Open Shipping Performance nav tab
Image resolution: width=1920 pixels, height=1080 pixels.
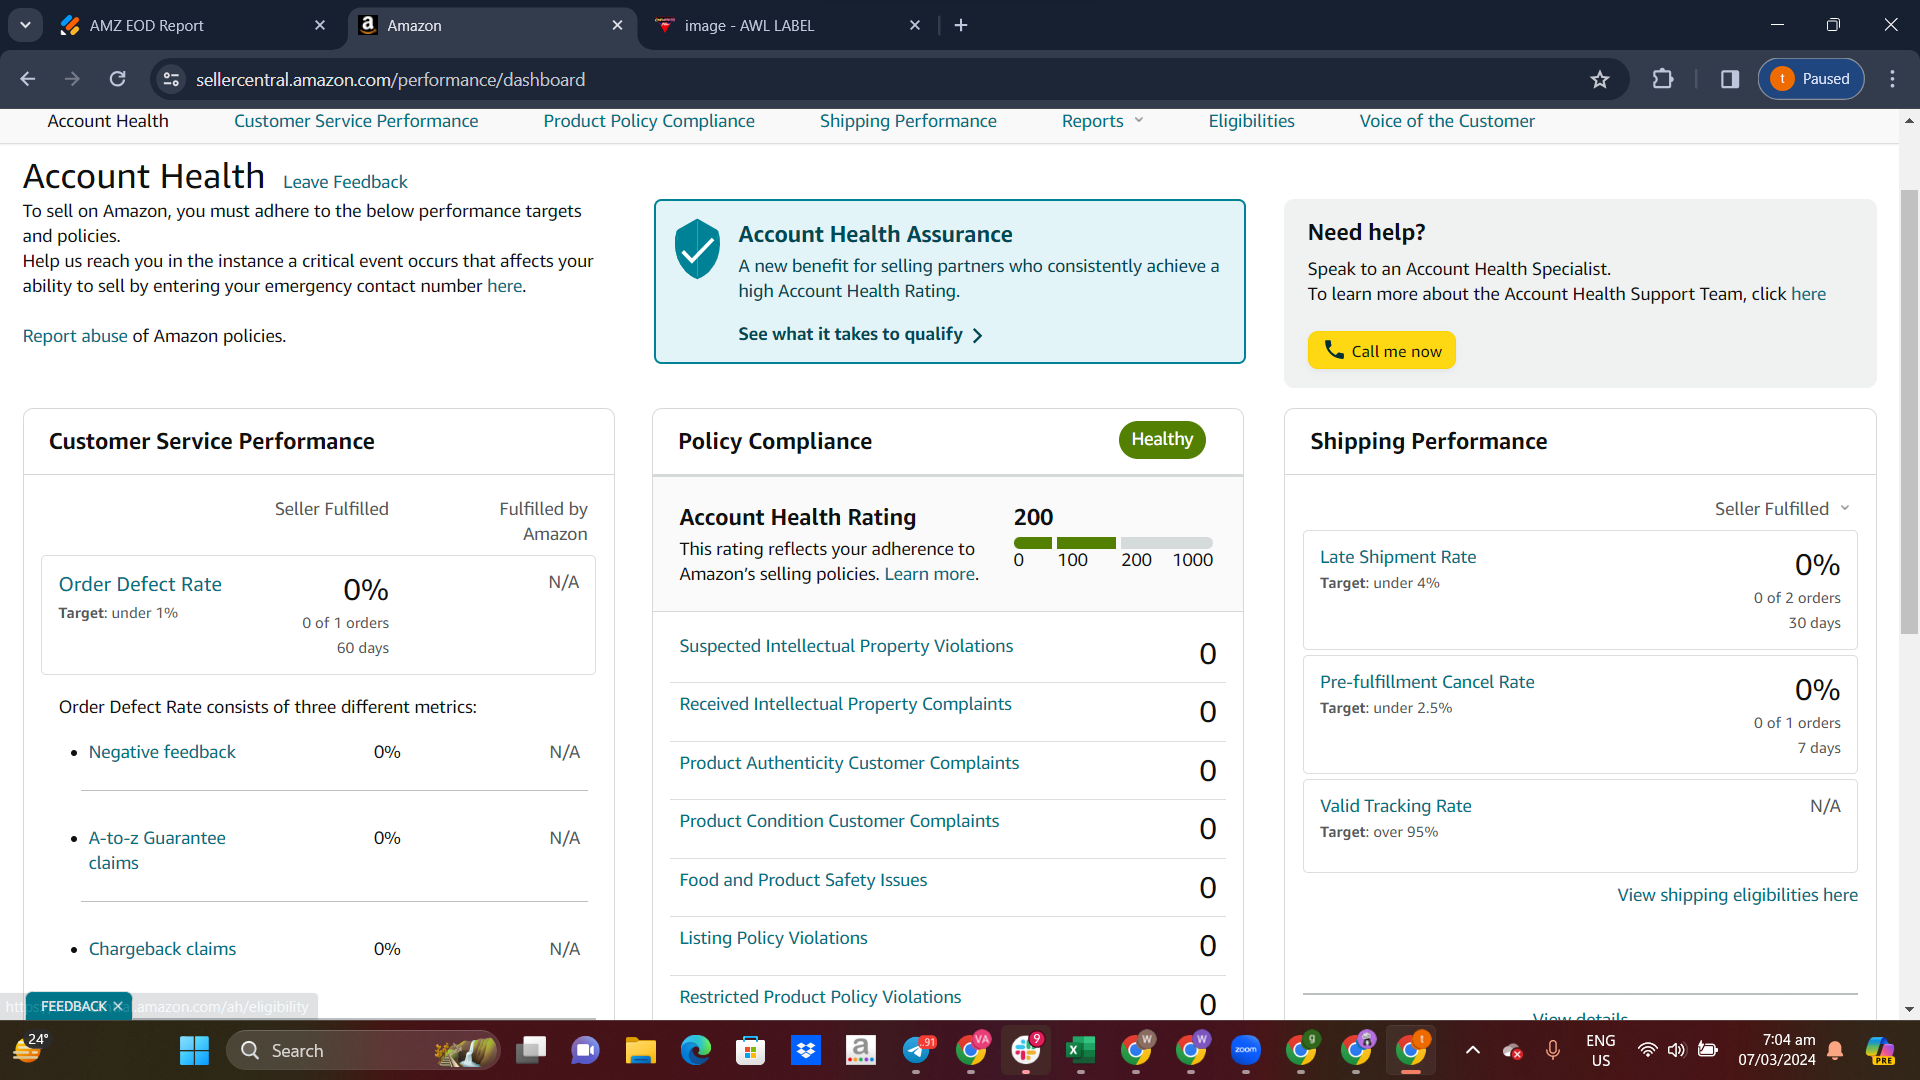908,121
